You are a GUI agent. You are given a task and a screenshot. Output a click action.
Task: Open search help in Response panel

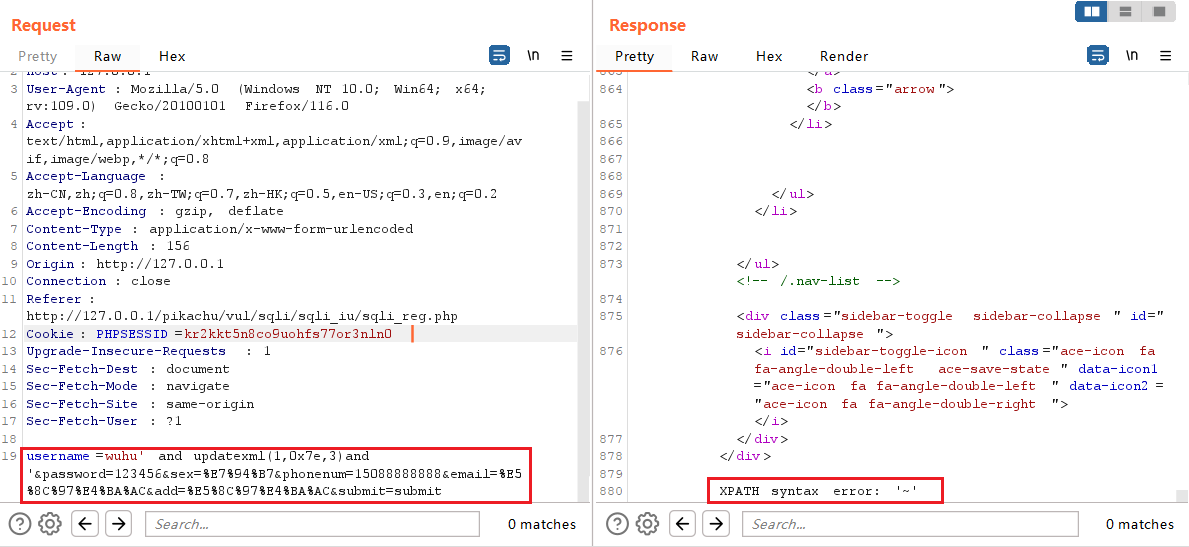(x=618, y=523)
